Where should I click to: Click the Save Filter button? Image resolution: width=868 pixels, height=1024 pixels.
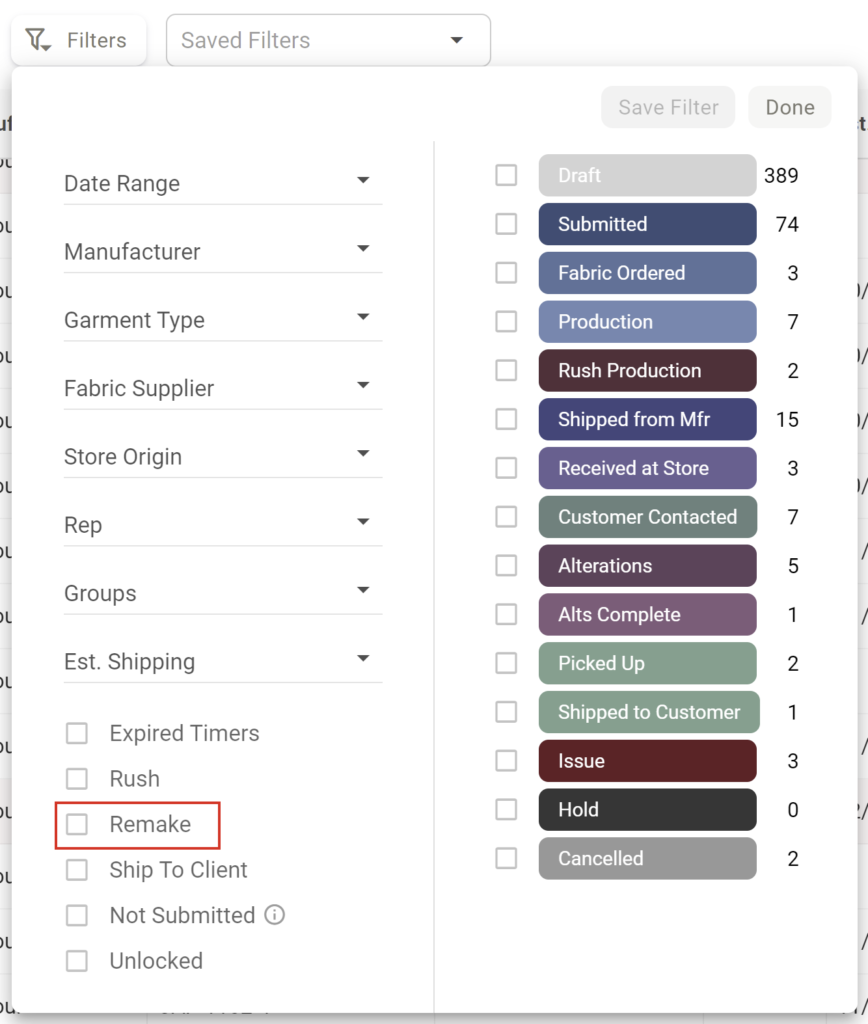668,107
